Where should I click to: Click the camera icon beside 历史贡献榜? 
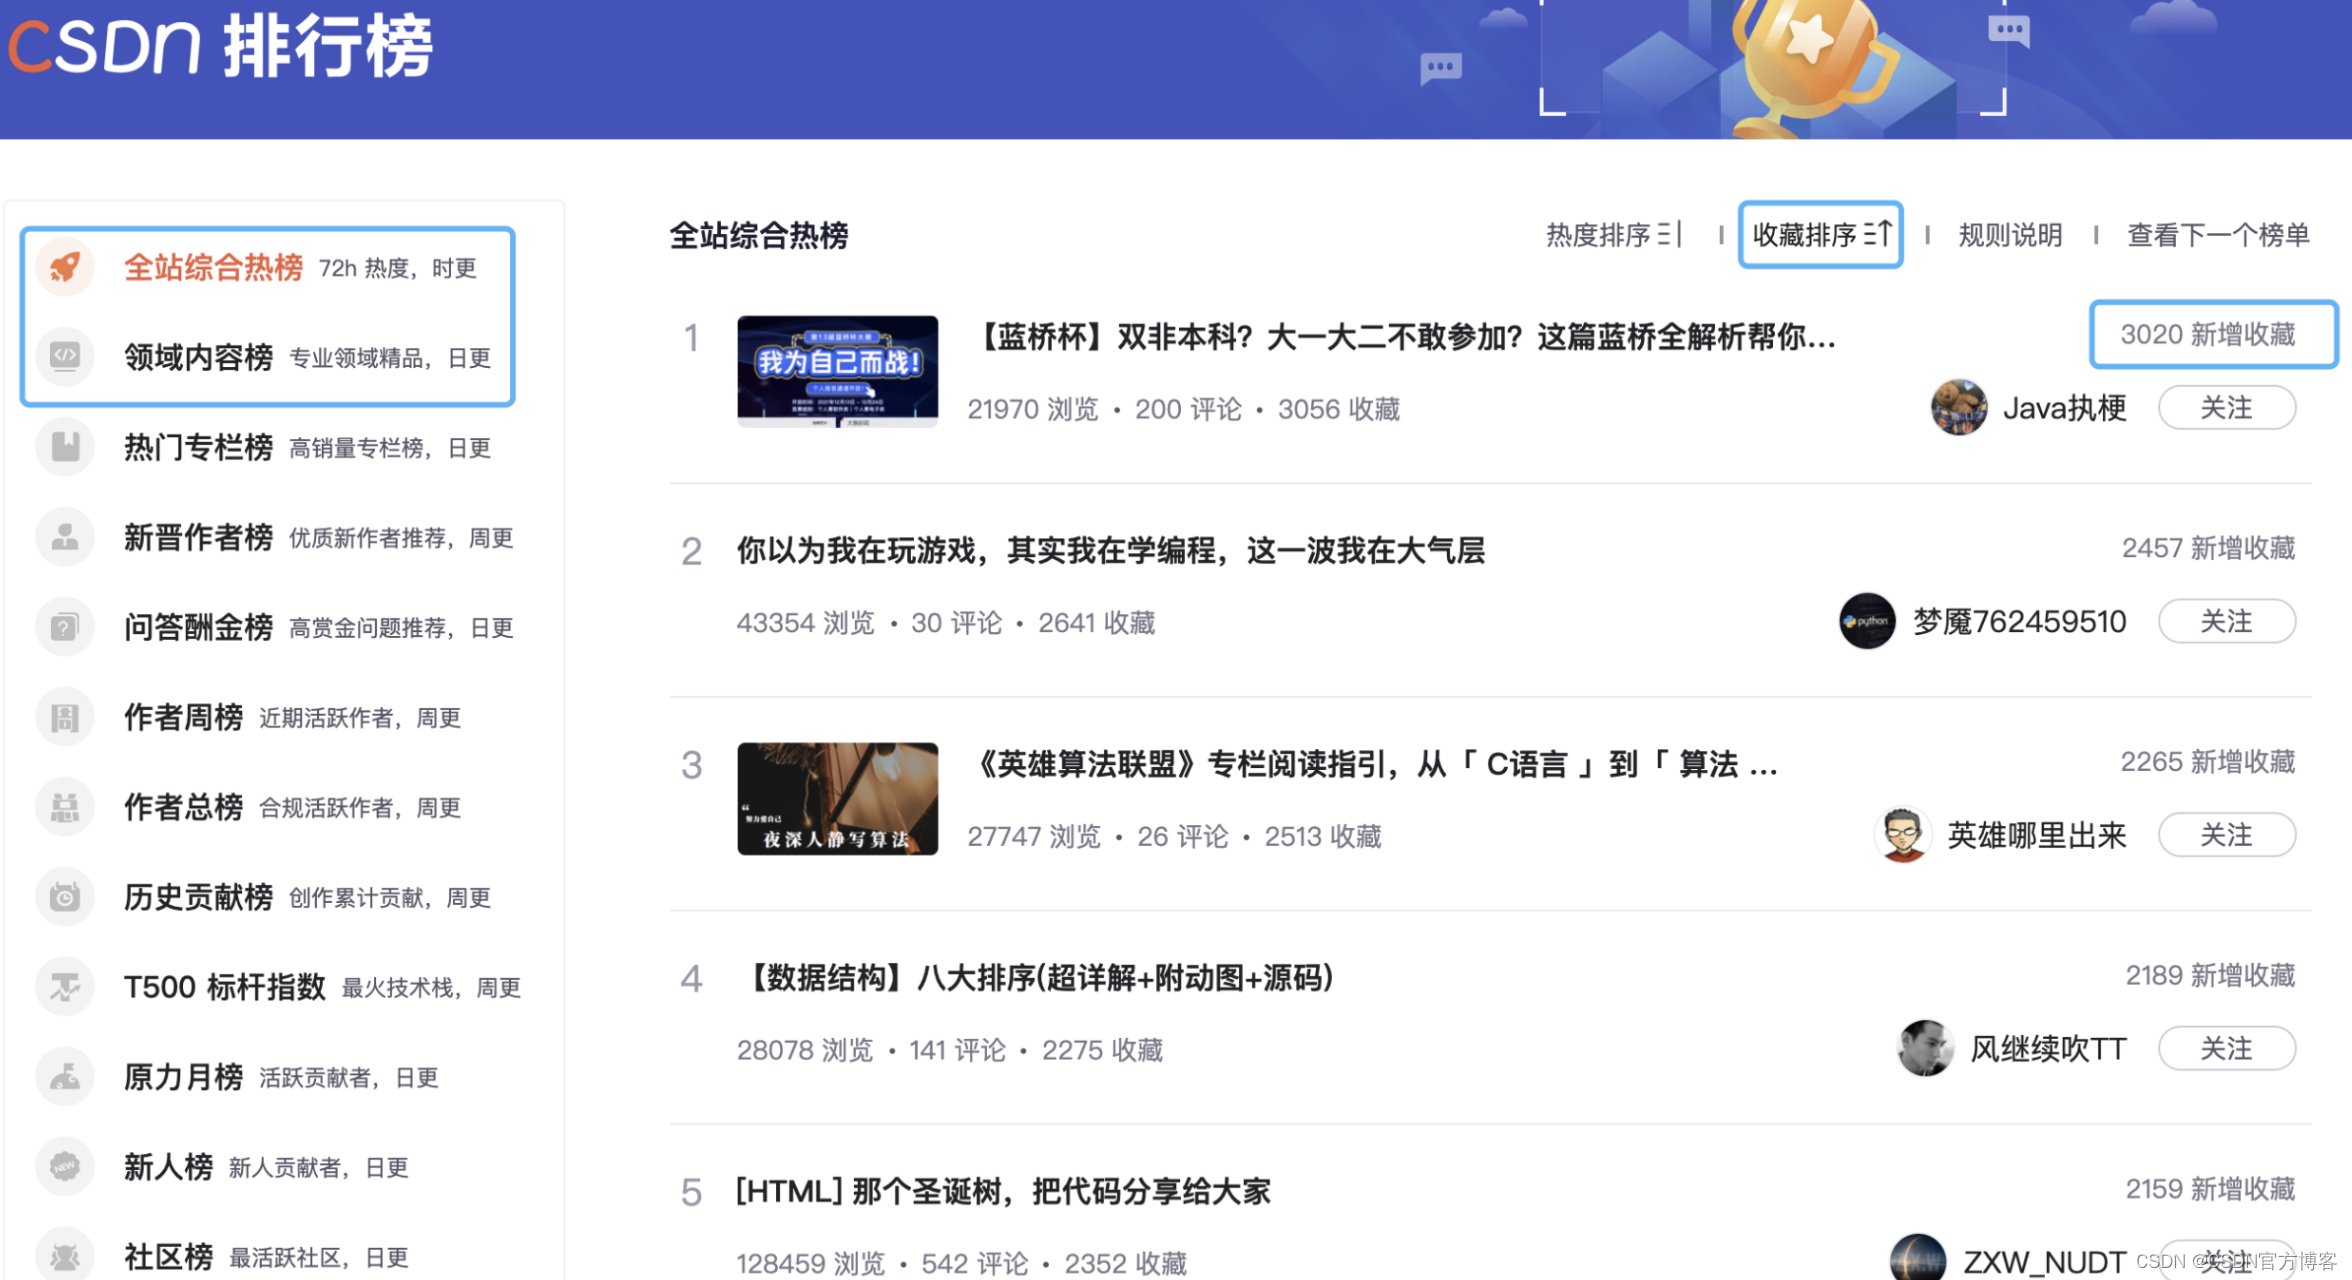pyautogui.click(x=65, y=896)
